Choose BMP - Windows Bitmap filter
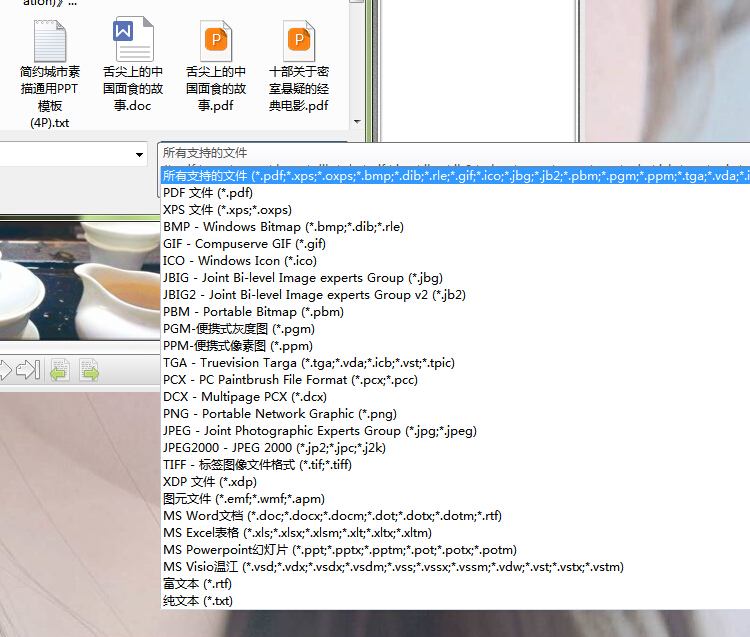This screenshot has width=750, height=637. (455, 227)
